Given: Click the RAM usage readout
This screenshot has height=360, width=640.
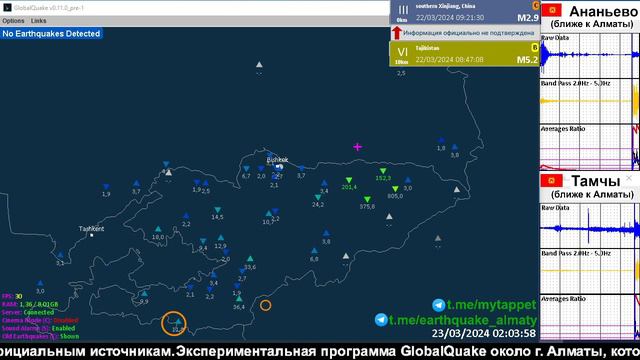Looking at the screenshot, I should coord(30,304).
